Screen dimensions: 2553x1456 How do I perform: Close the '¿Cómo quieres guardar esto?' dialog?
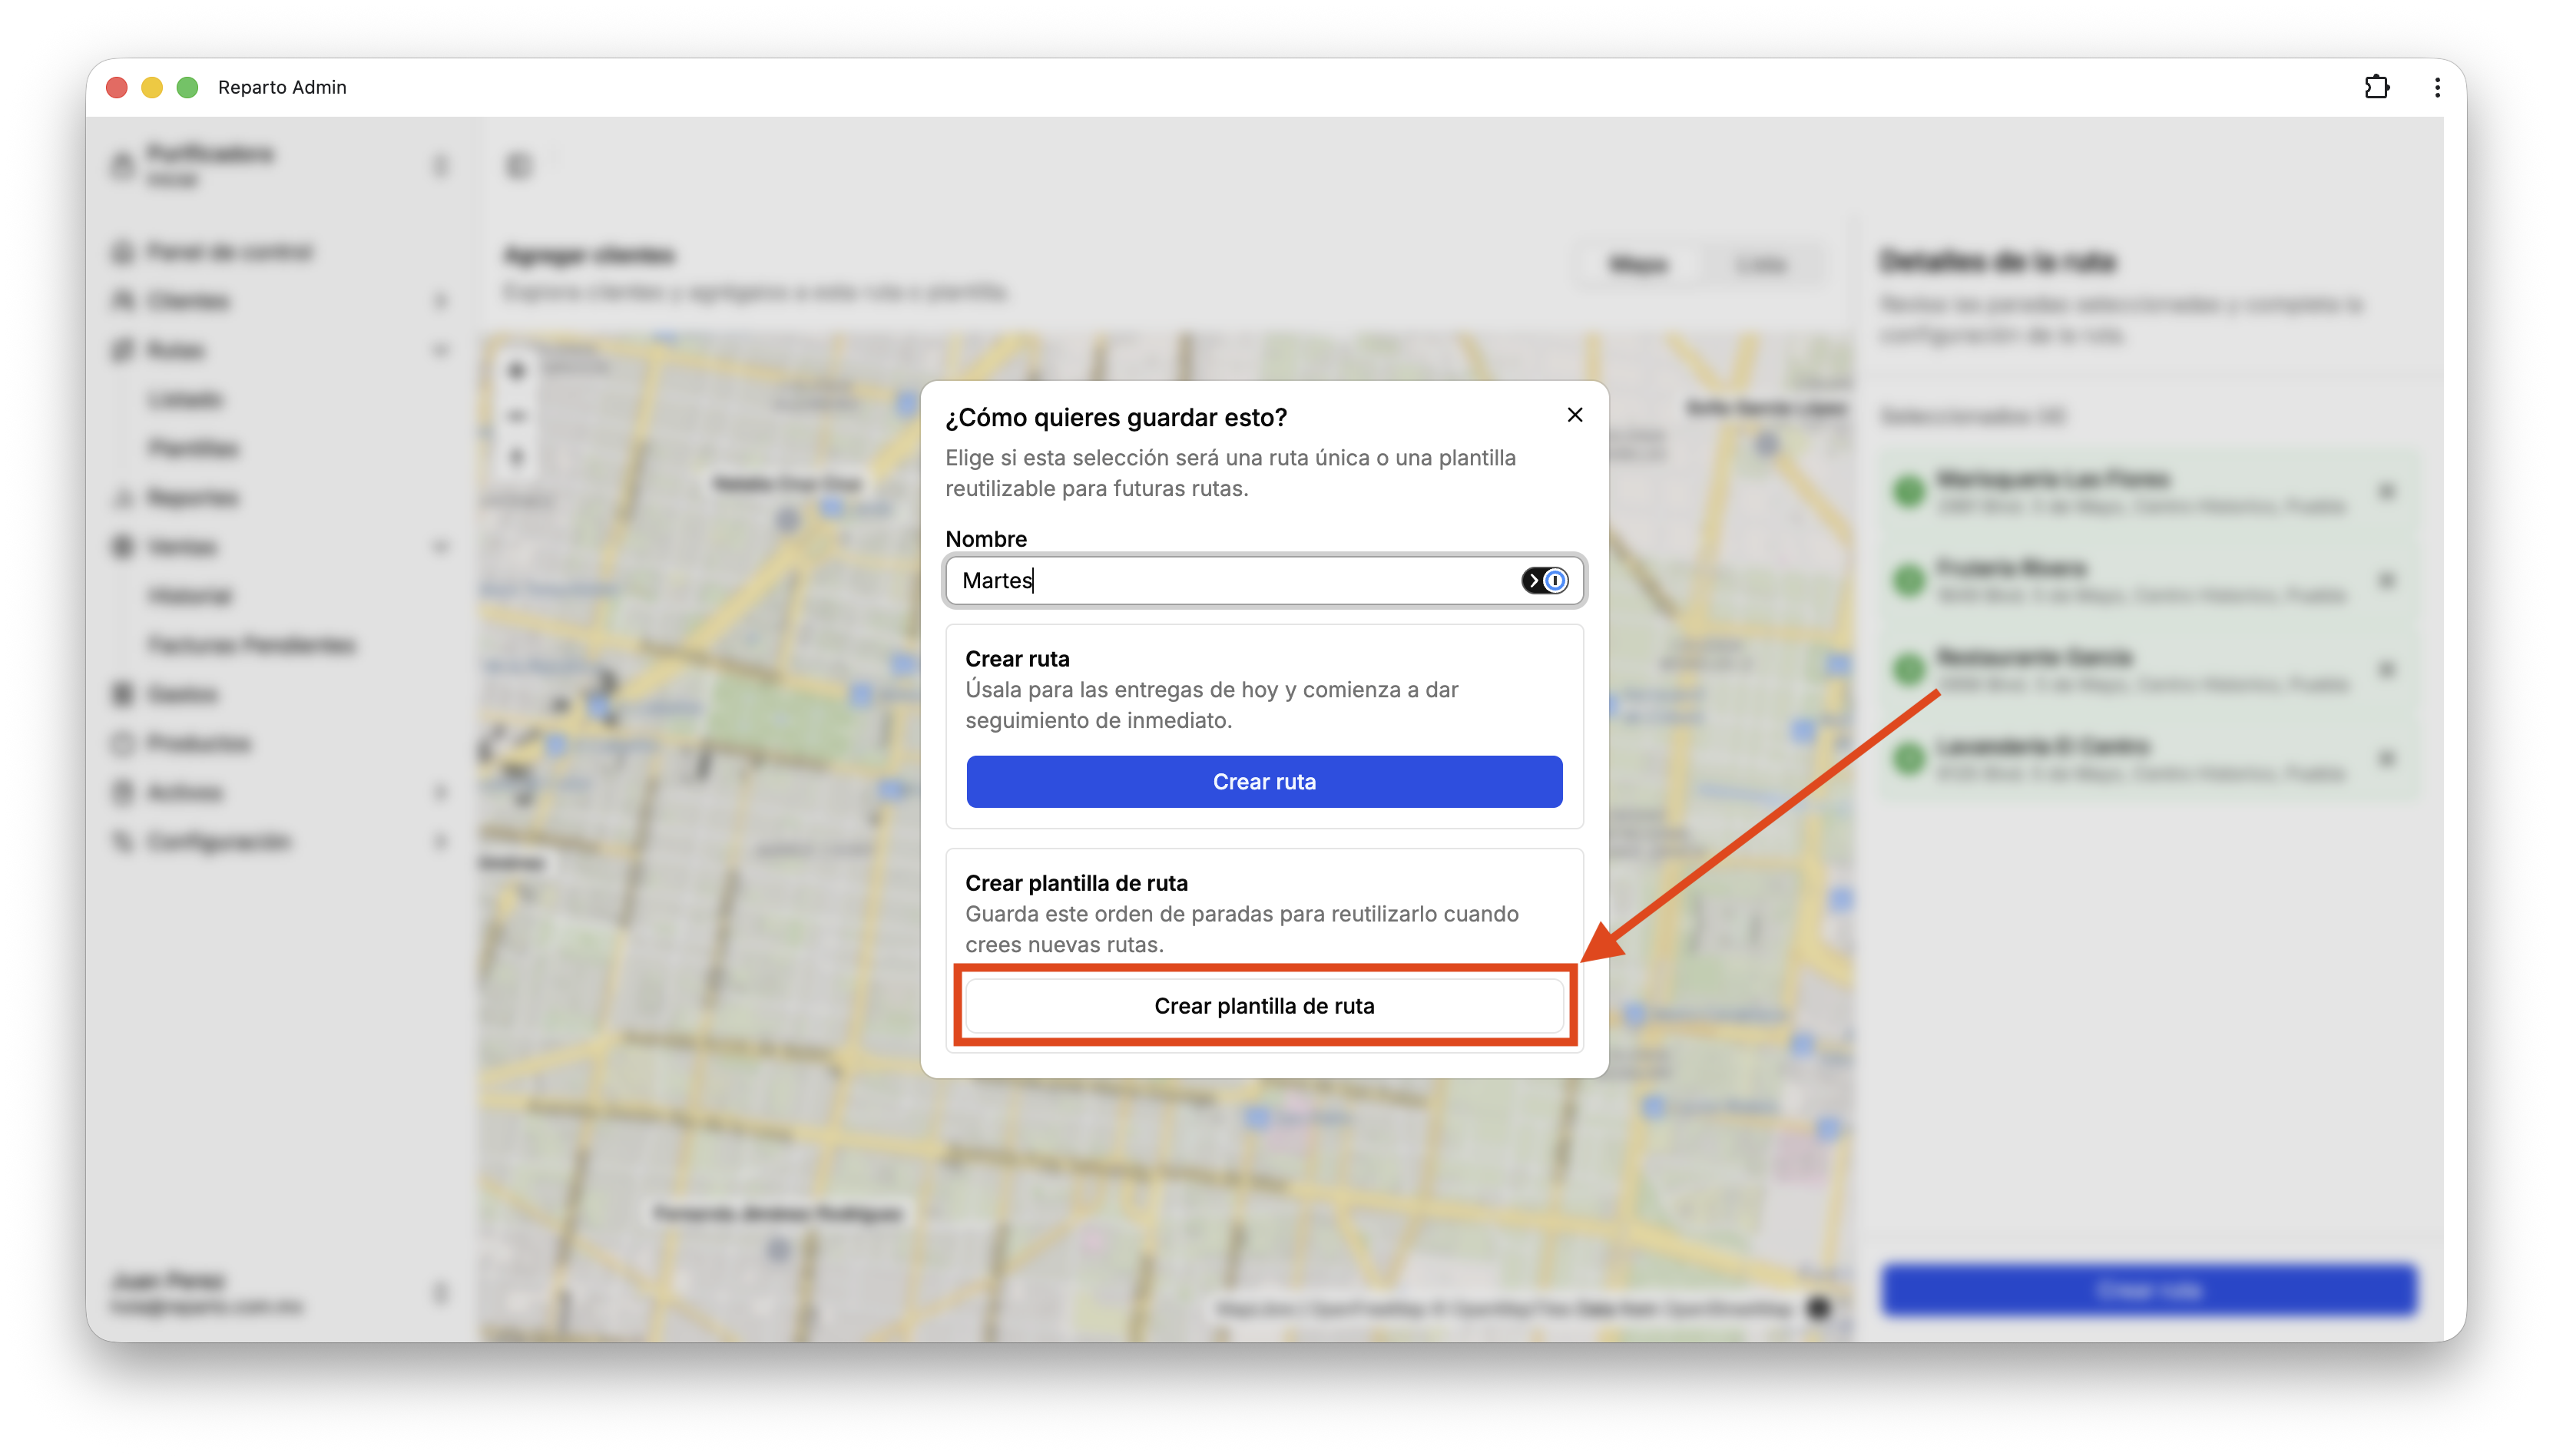pyautogui.click(x=1574, y=415)
